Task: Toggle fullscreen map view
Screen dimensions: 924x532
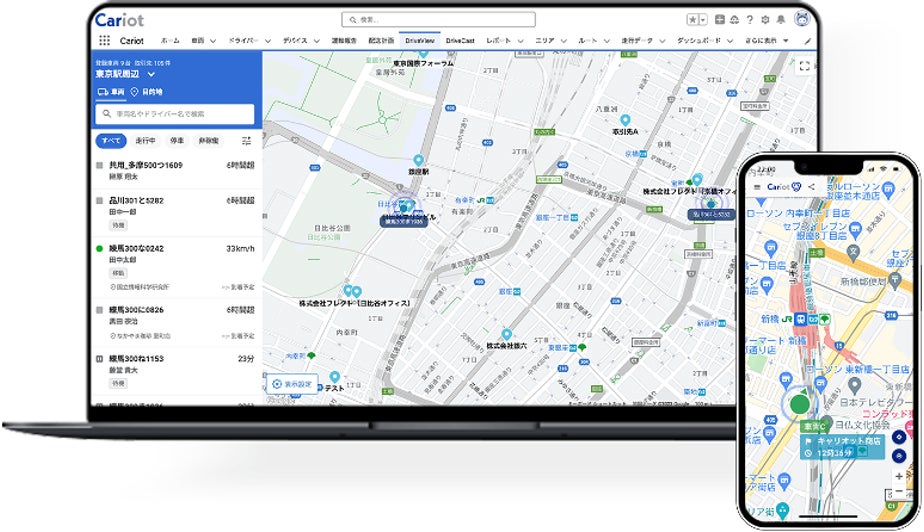Action: click(x=804, y=66)
